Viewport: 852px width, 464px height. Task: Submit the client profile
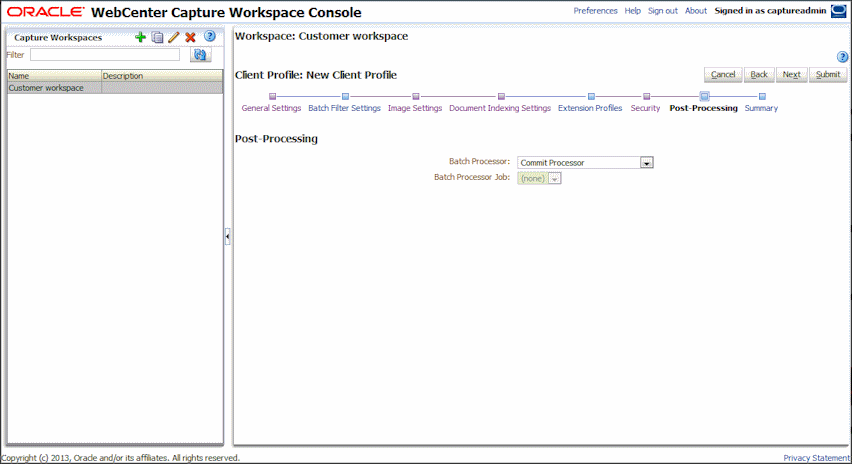(x=828, y=74)
